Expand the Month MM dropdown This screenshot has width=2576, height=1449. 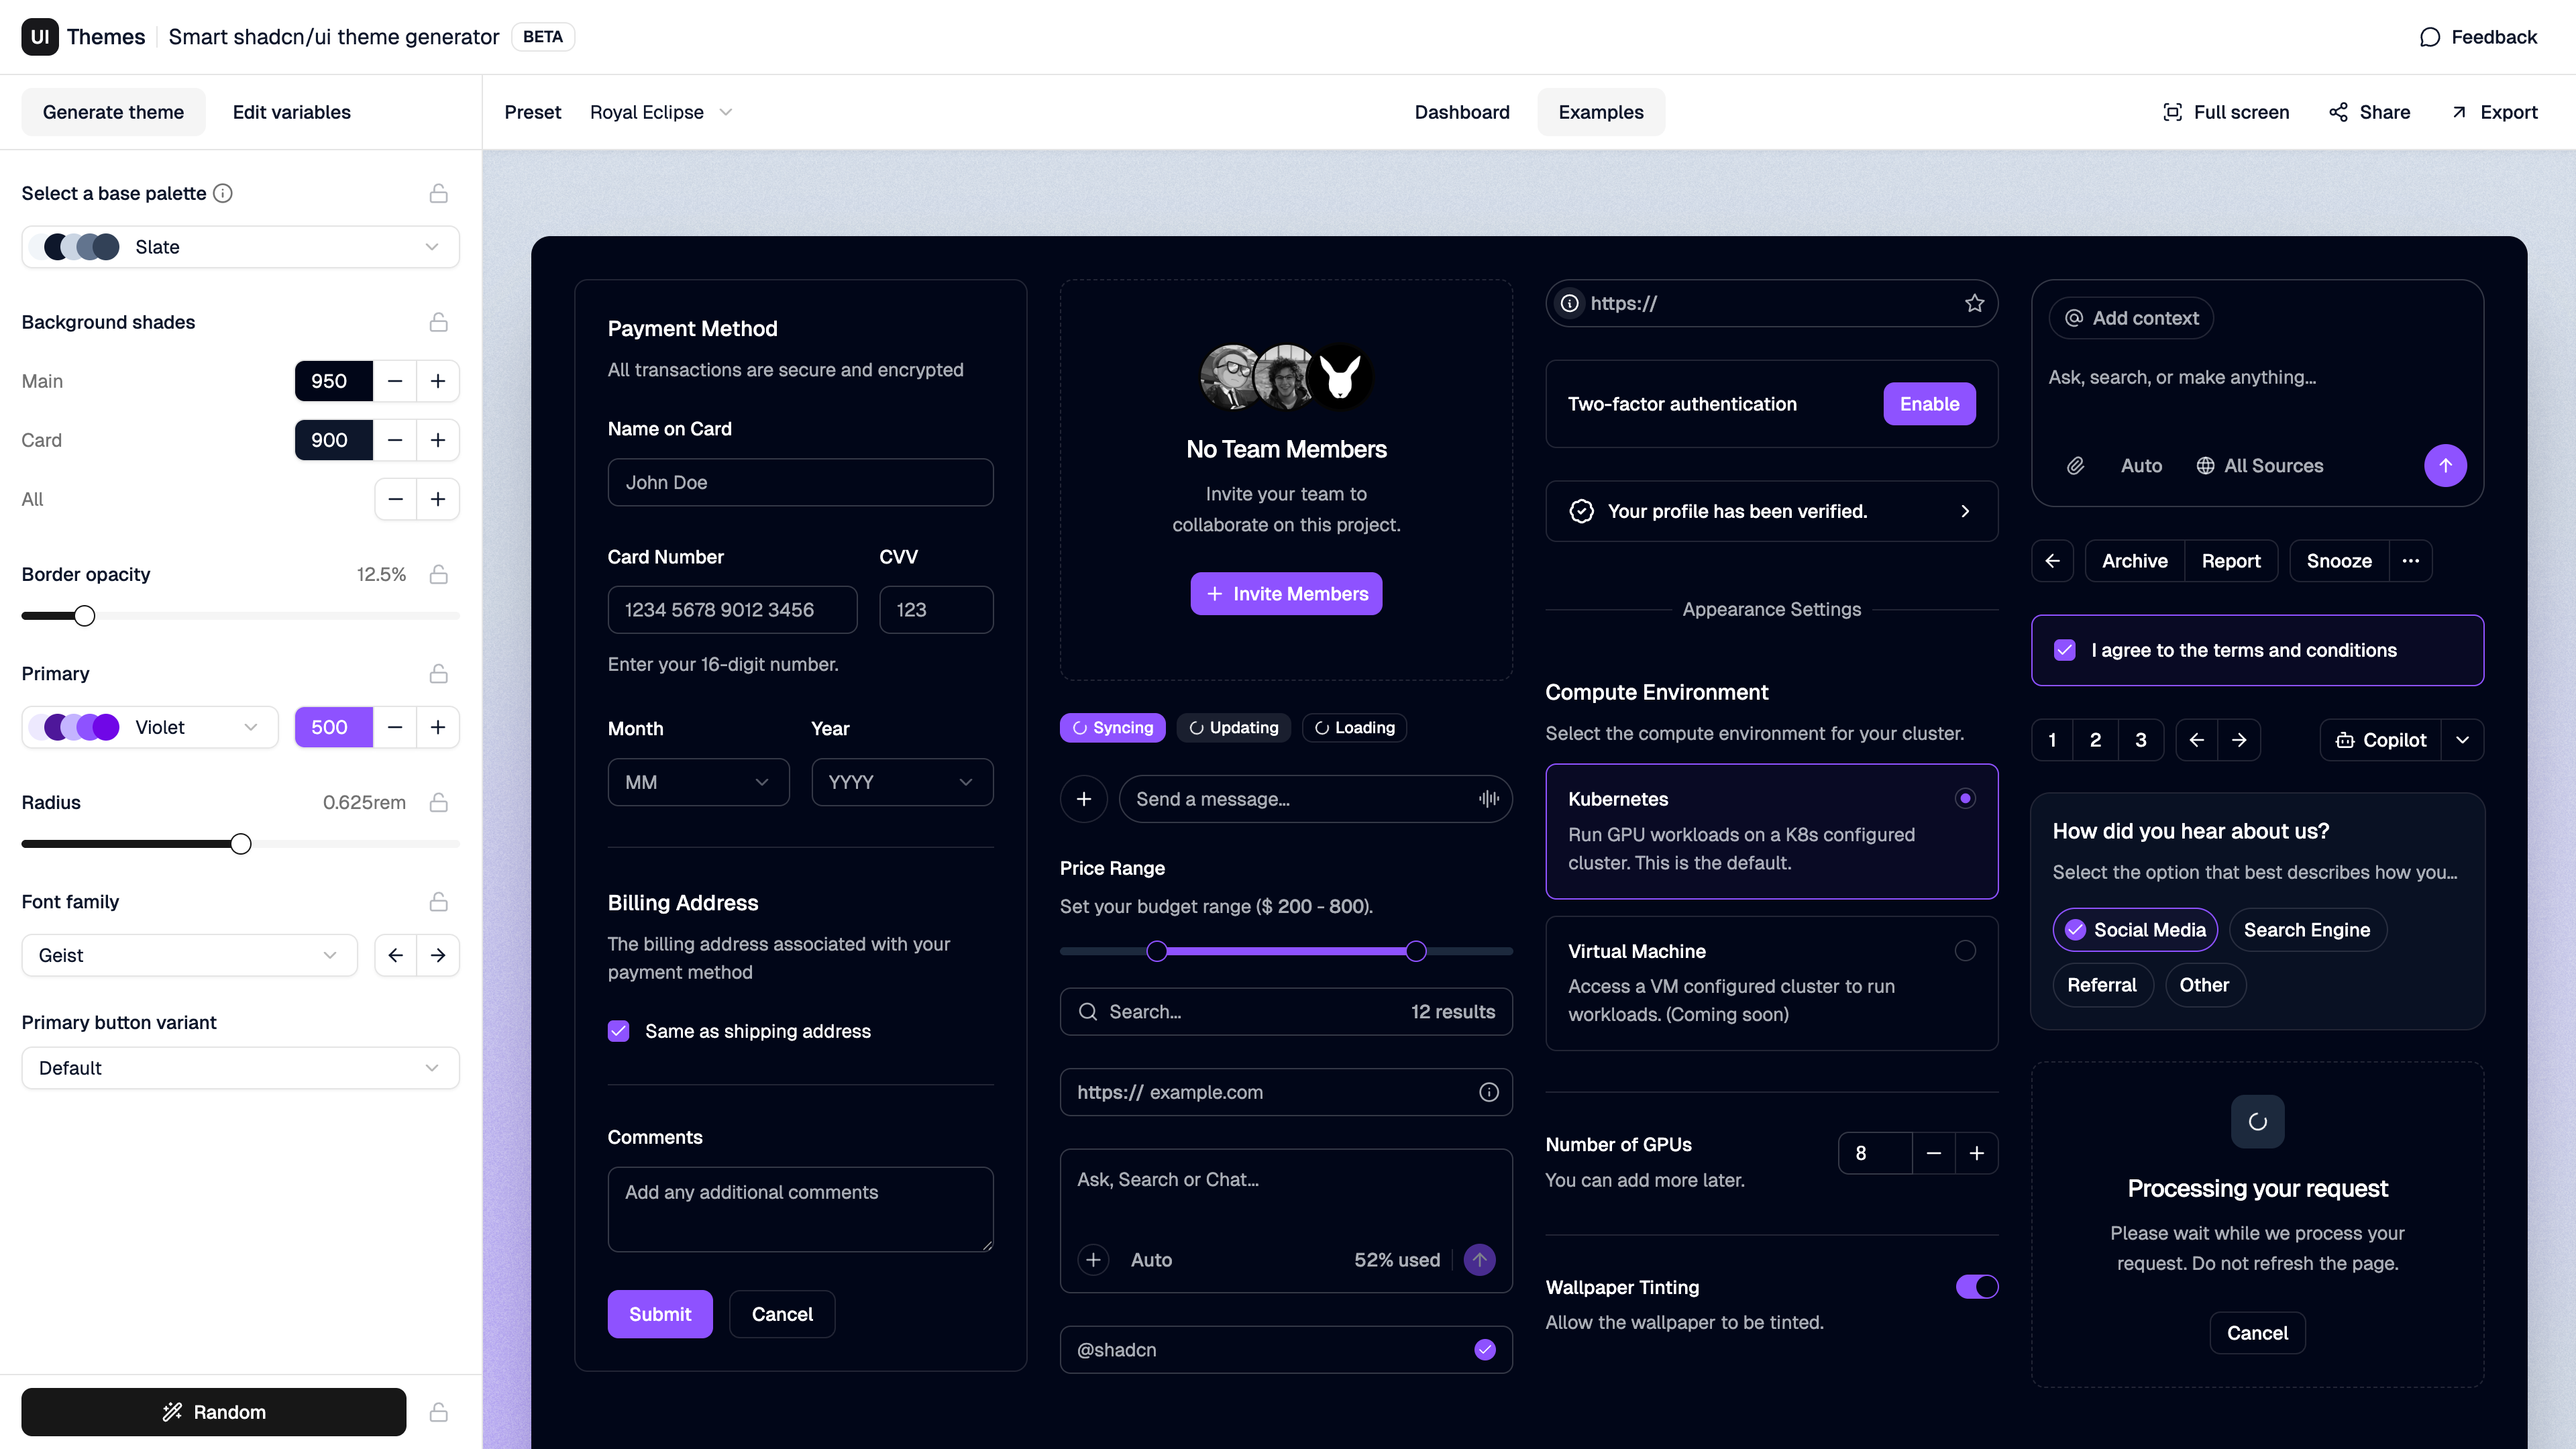698,782
